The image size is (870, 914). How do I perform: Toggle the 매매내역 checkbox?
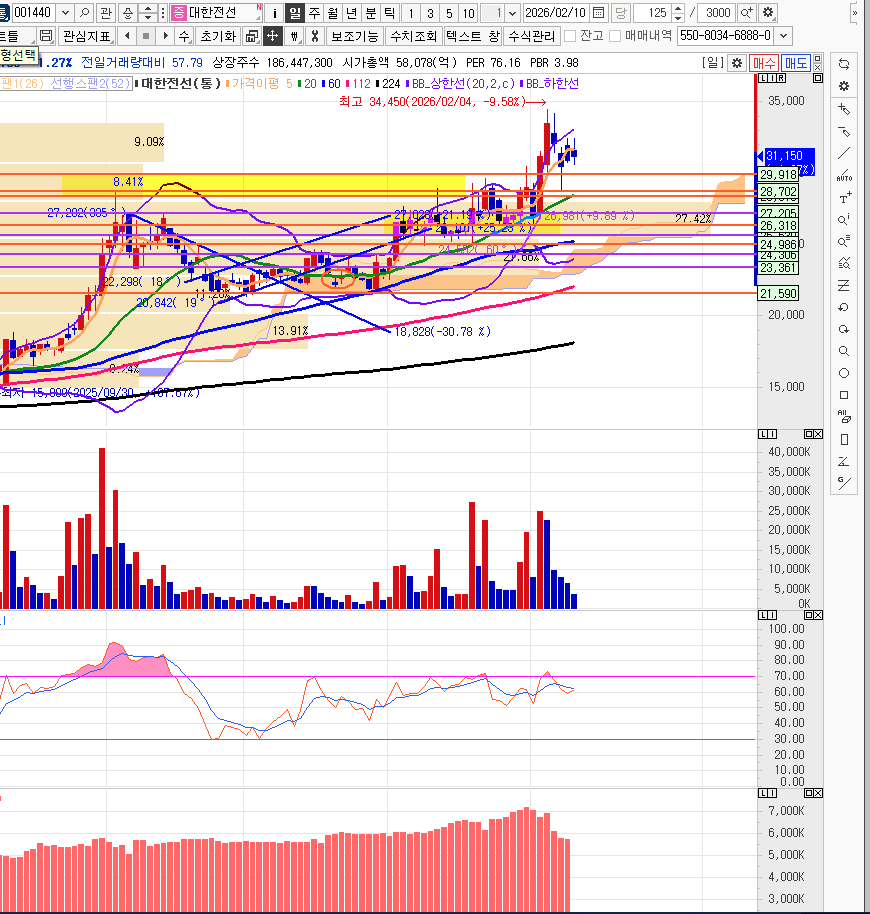pyautogui.click(x=616, y=36)
